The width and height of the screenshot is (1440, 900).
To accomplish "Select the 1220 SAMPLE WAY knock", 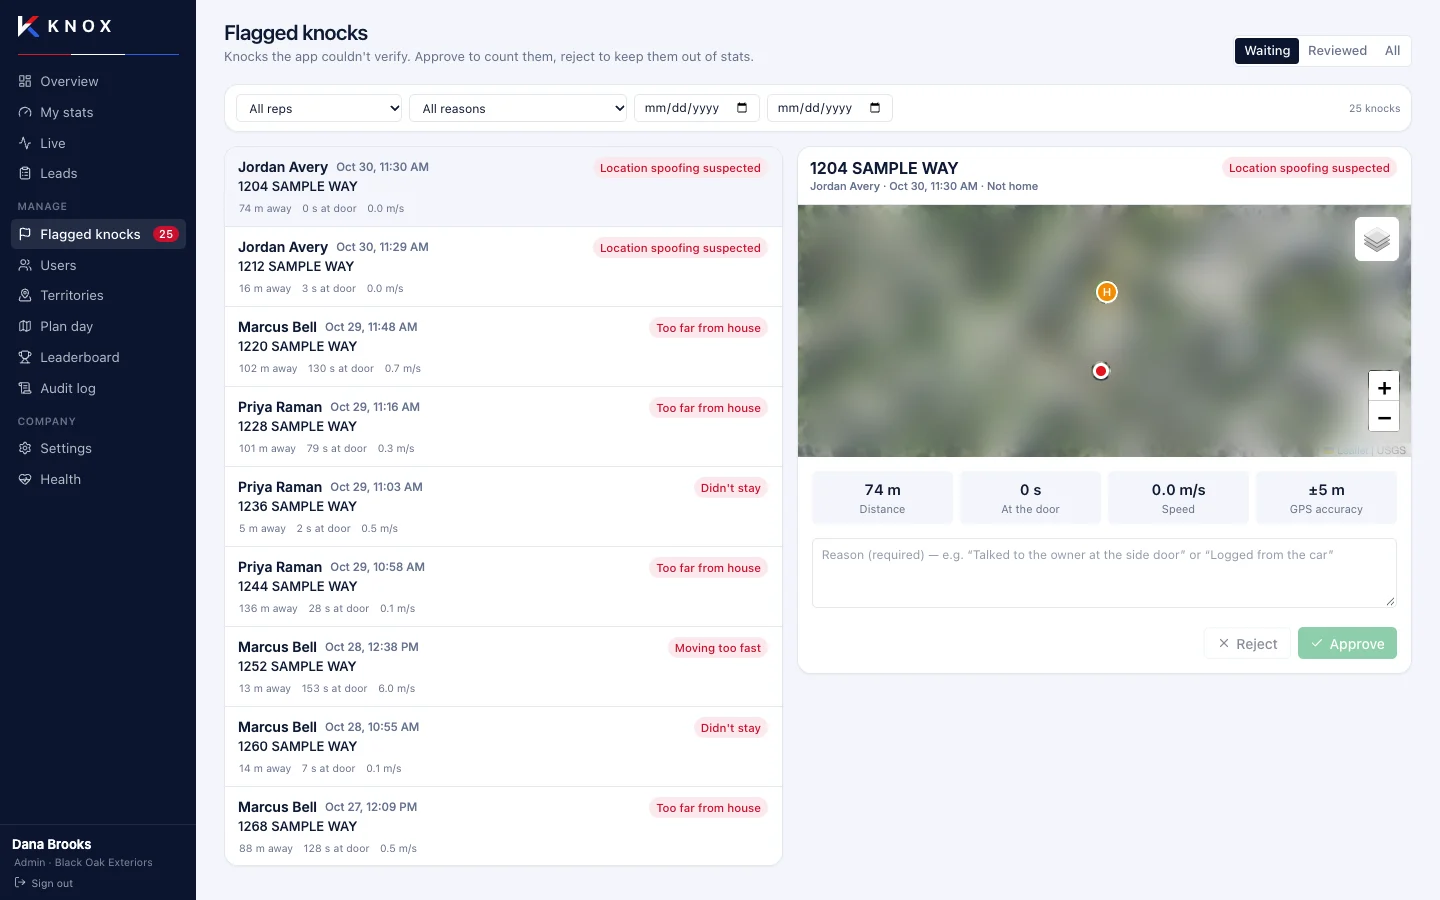I will (503, 347).
